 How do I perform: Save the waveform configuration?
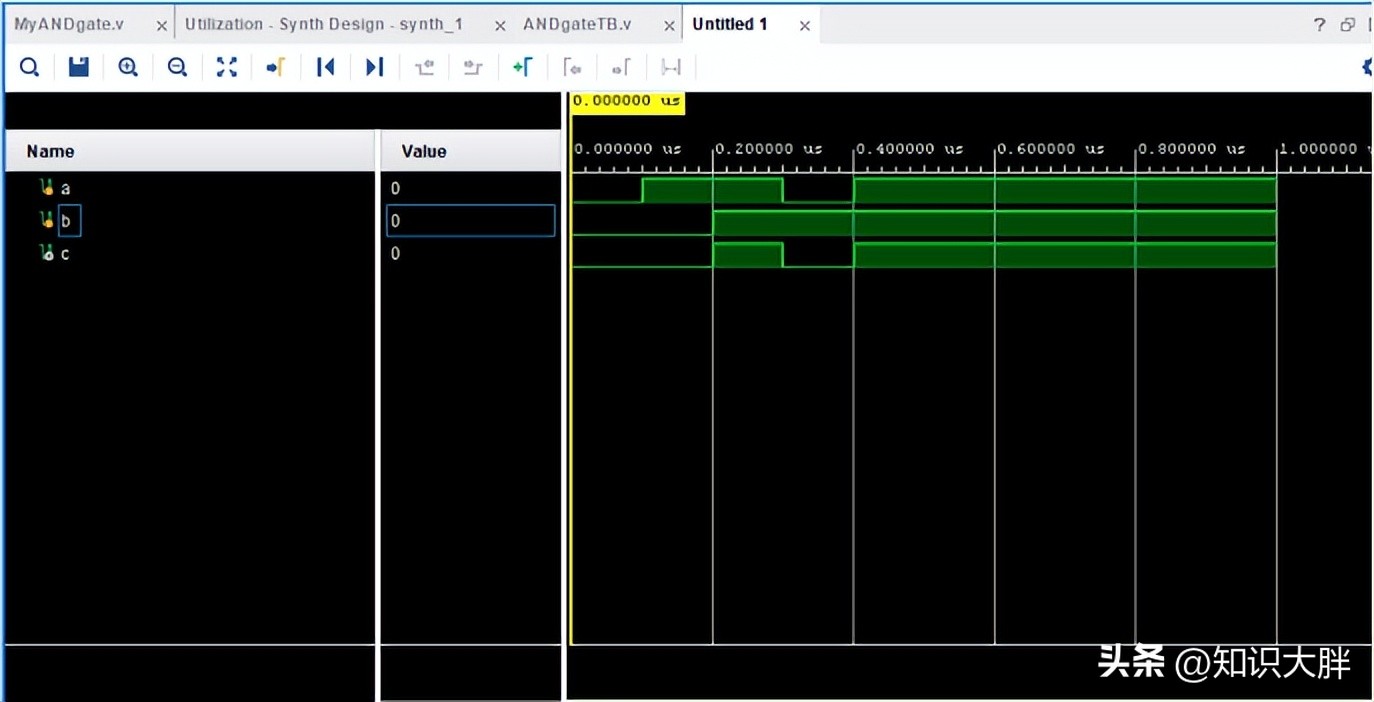(x=78, y=67)
